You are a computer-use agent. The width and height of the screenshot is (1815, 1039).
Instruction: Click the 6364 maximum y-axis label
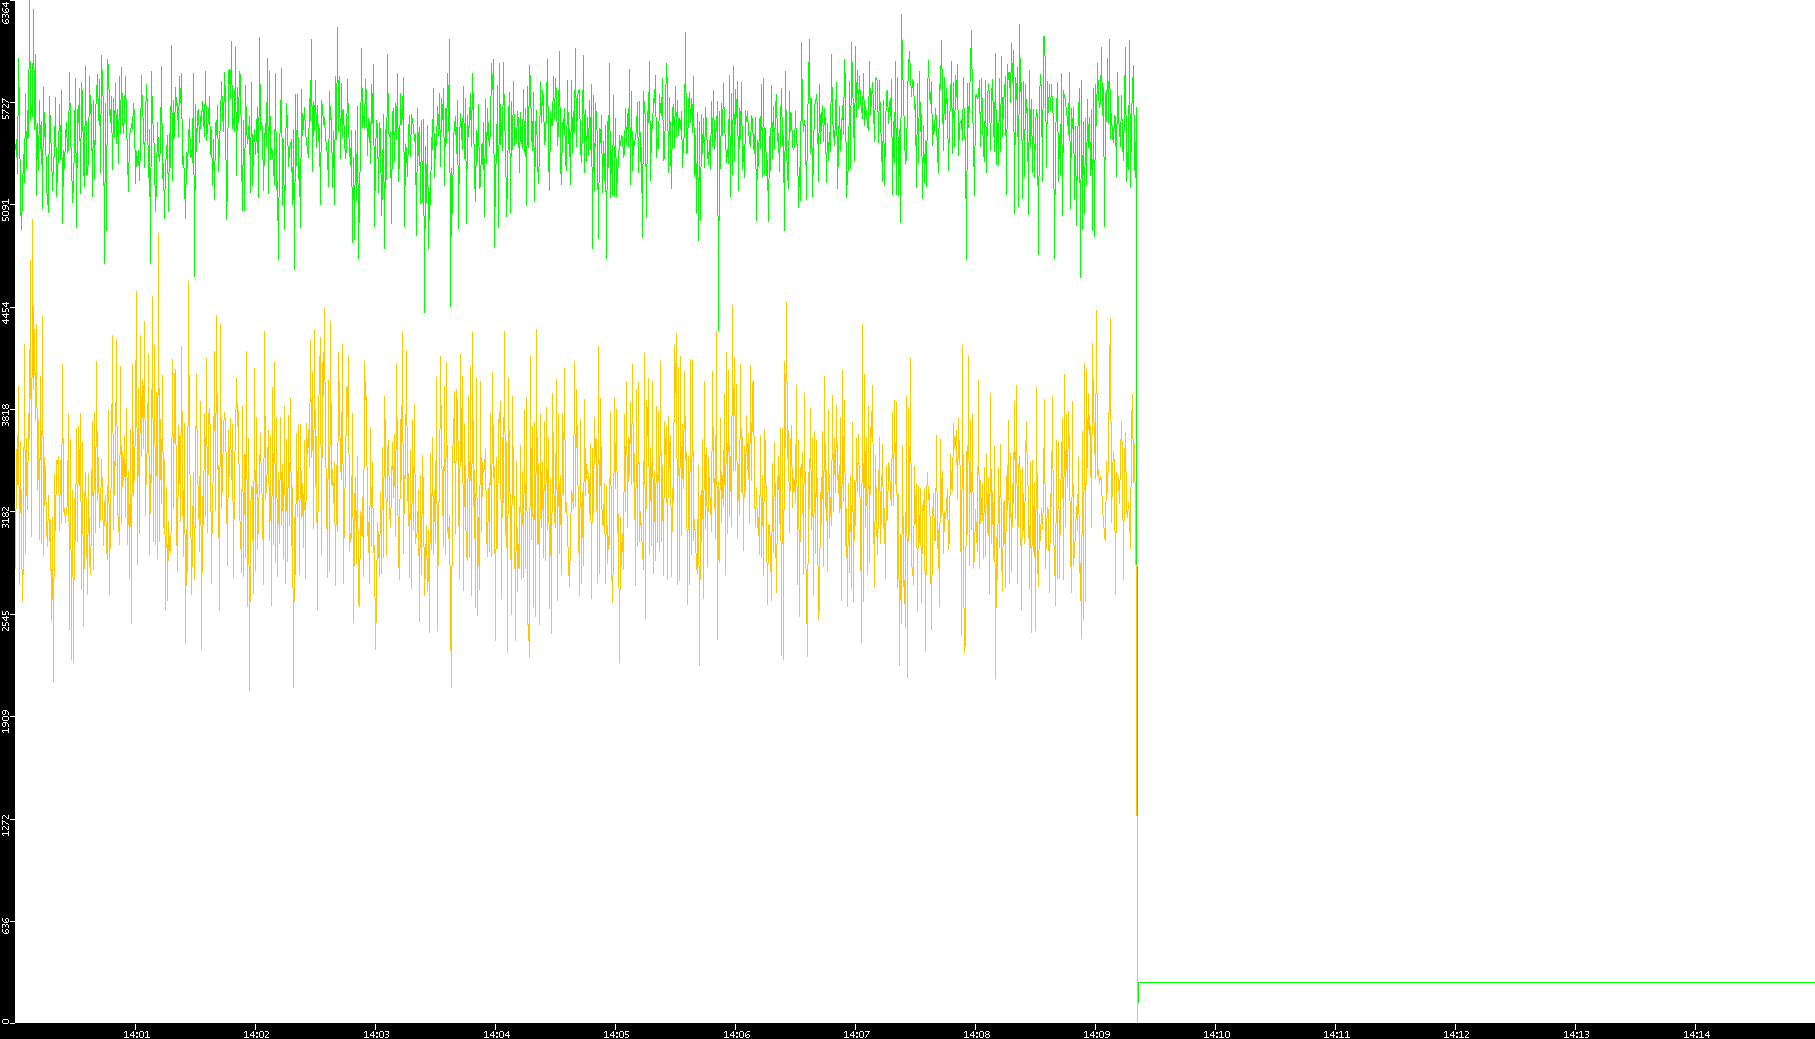(x=6, y=13)
